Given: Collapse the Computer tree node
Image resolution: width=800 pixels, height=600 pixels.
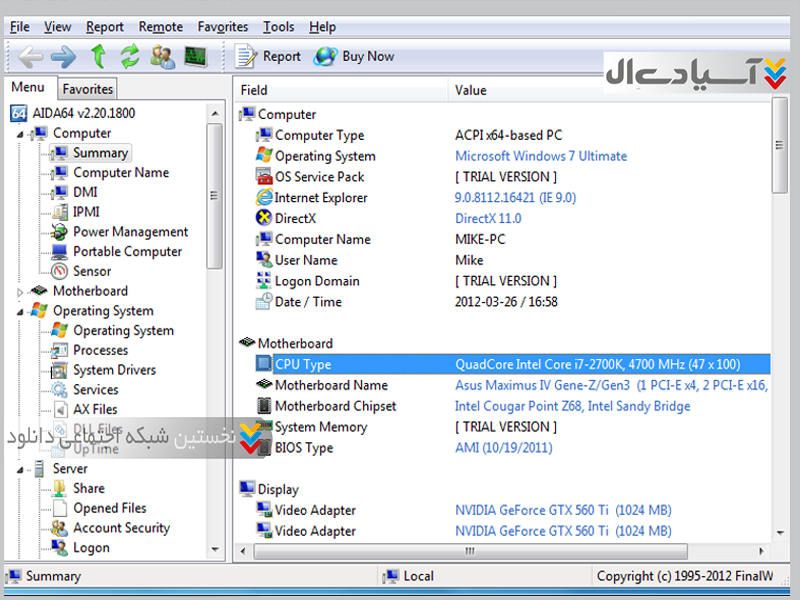Looking at the screenshot, I should tap(19, 134).
